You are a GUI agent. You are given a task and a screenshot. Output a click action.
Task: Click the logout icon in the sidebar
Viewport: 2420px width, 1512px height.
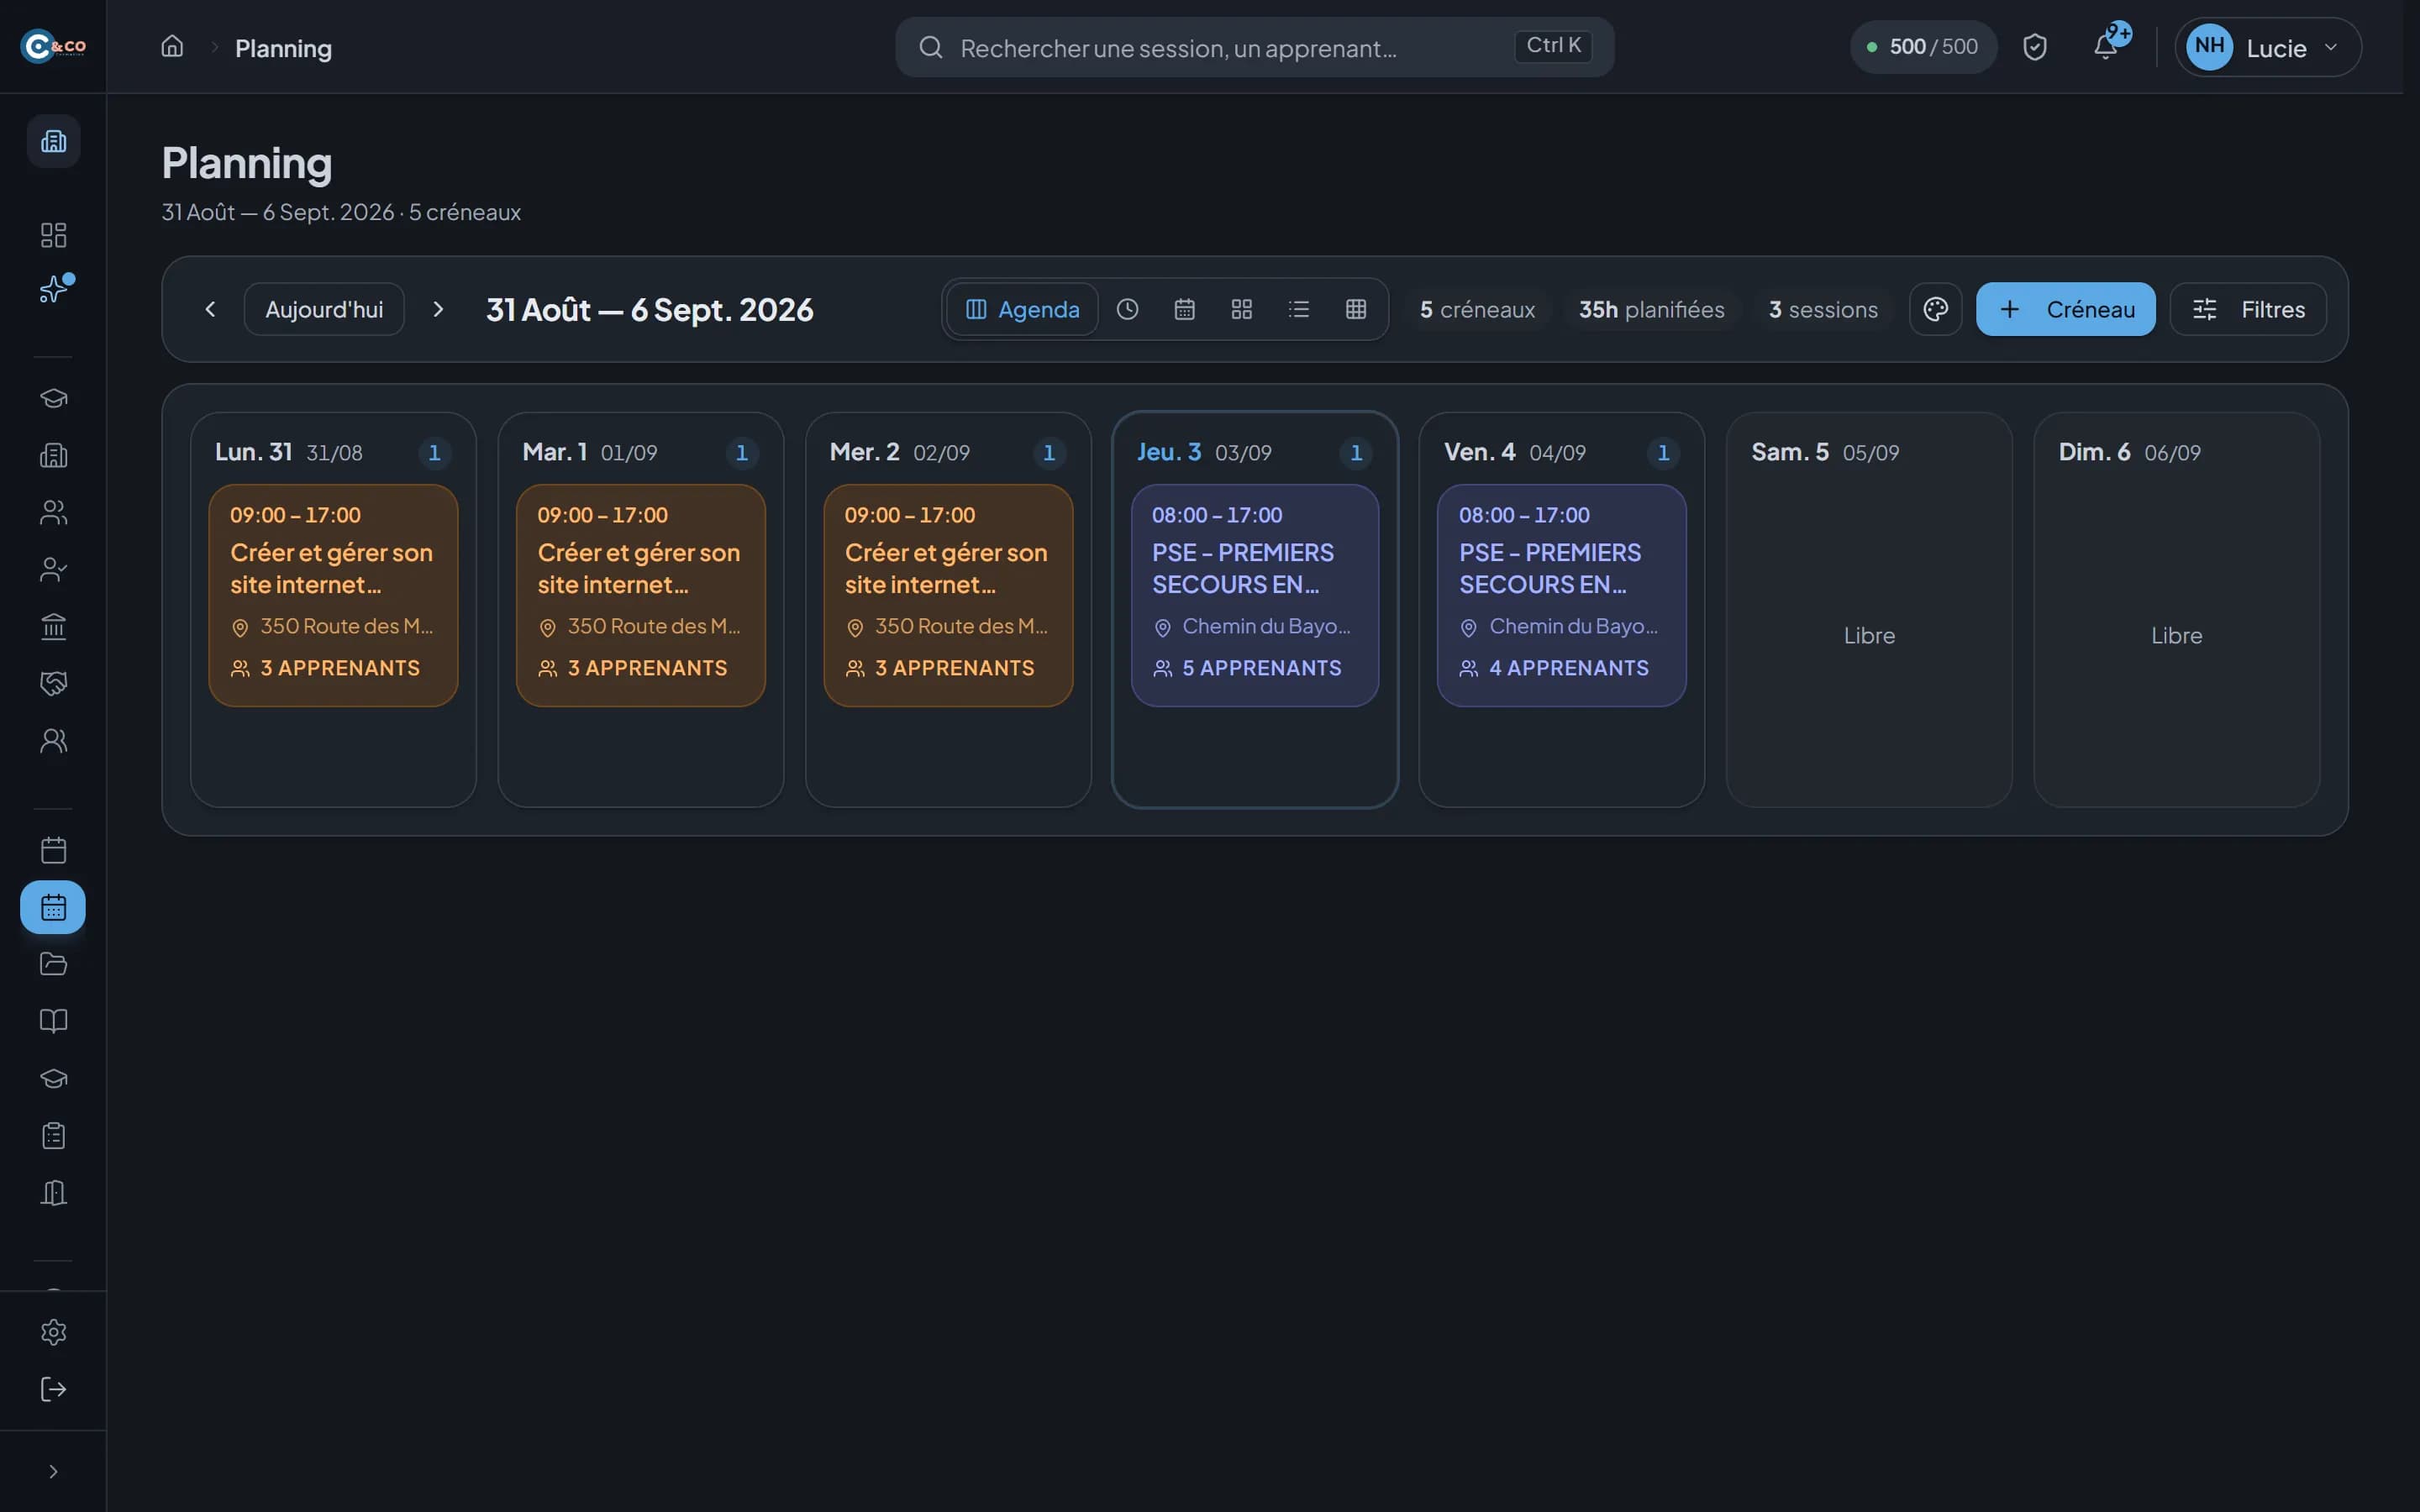(53, 1389)
